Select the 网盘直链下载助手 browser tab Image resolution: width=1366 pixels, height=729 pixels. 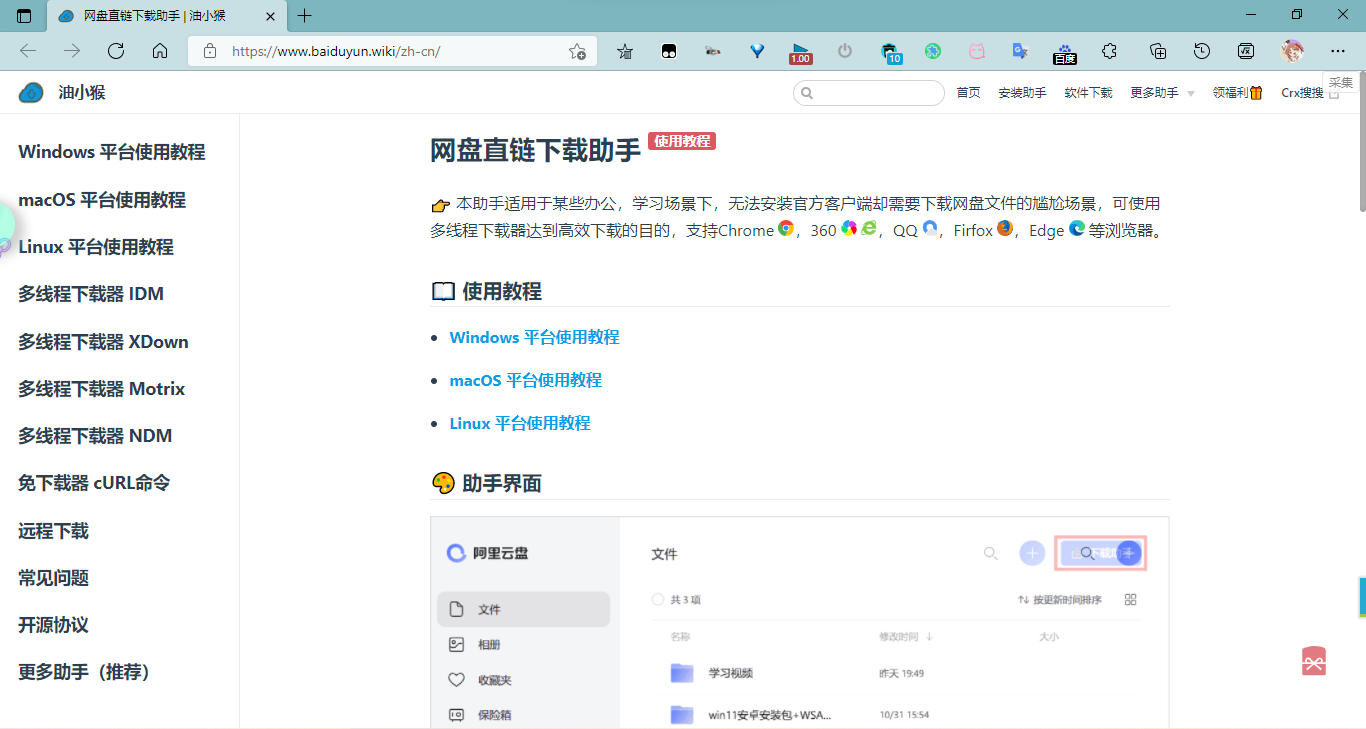166,16
